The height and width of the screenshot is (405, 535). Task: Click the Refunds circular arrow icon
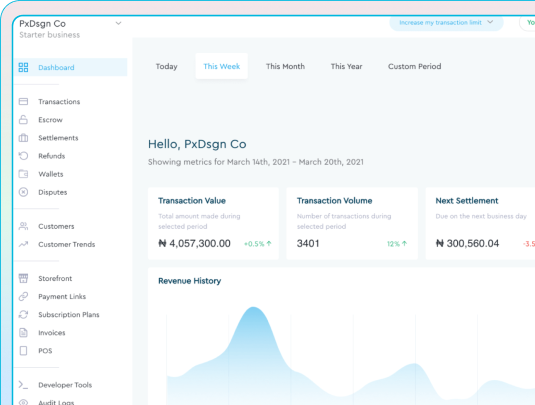23,156
